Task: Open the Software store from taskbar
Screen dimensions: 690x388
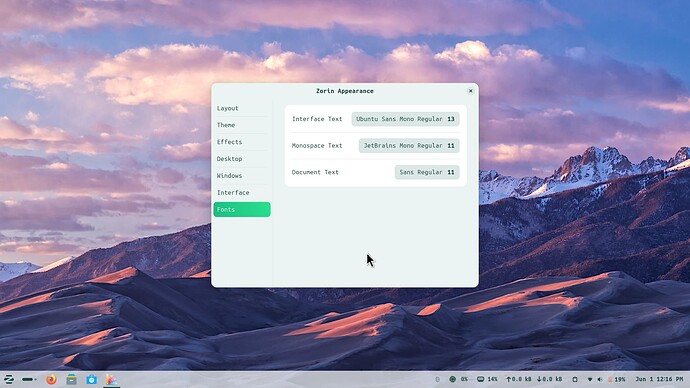Action: pos(92,379)
